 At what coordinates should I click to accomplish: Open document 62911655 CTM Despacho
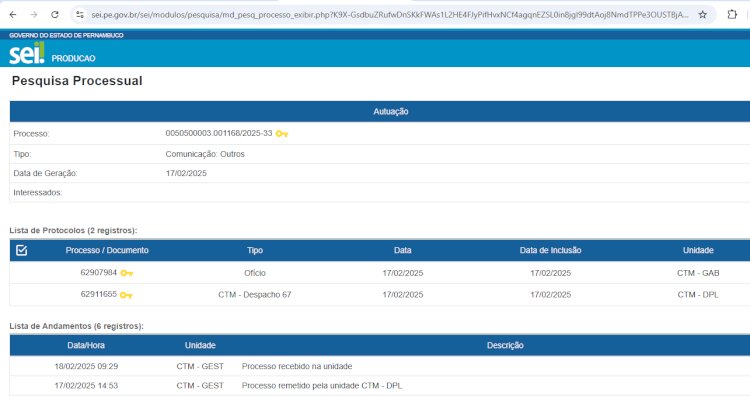99,294
